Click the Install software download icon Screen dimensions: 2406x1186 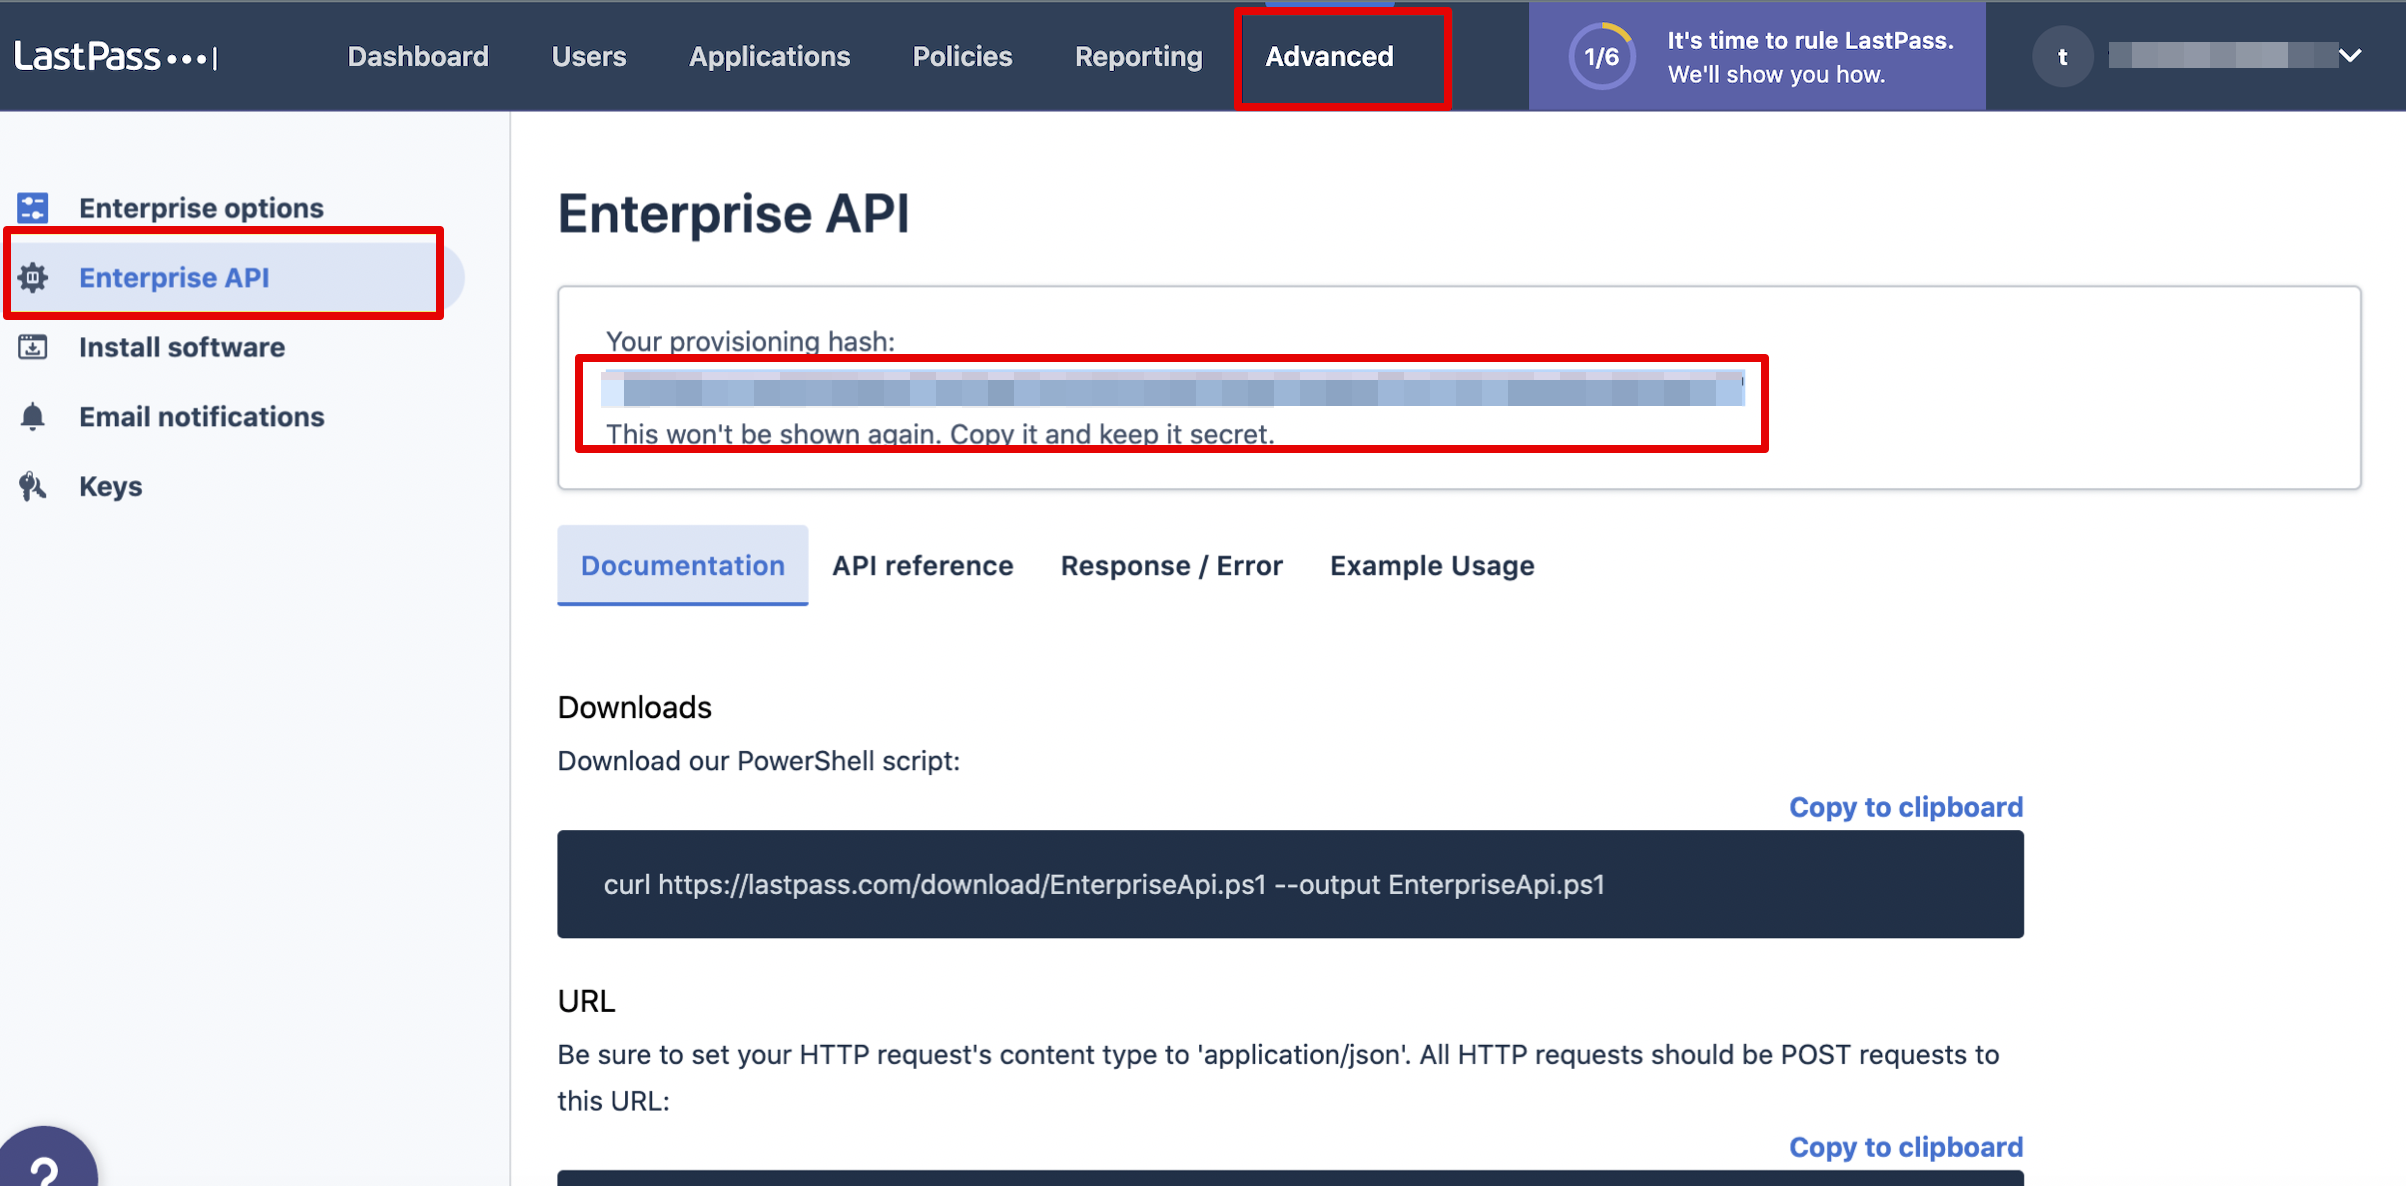coord(33,347)
